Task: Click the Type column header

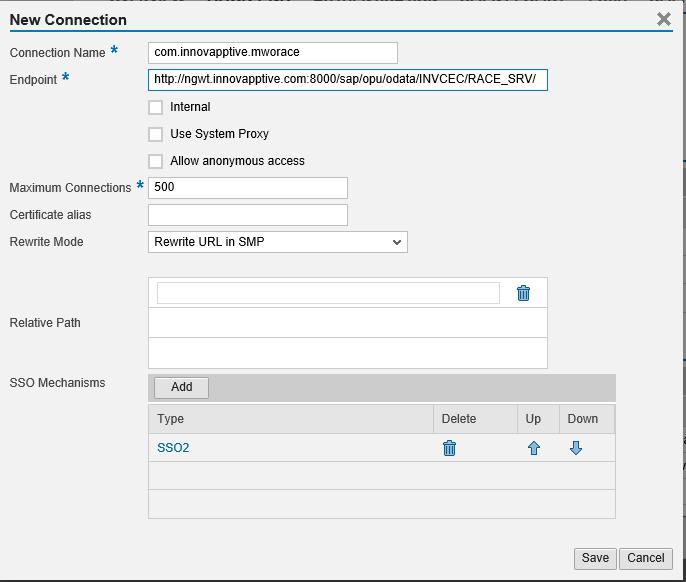Action: pyautogui.click(x=290, y=419)
